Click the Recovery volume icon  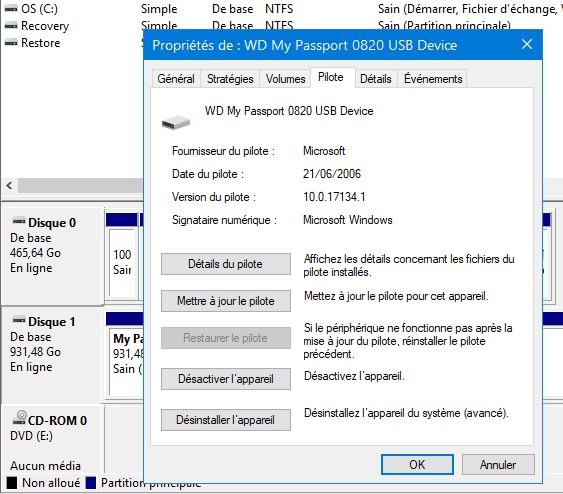pos(11,26)
